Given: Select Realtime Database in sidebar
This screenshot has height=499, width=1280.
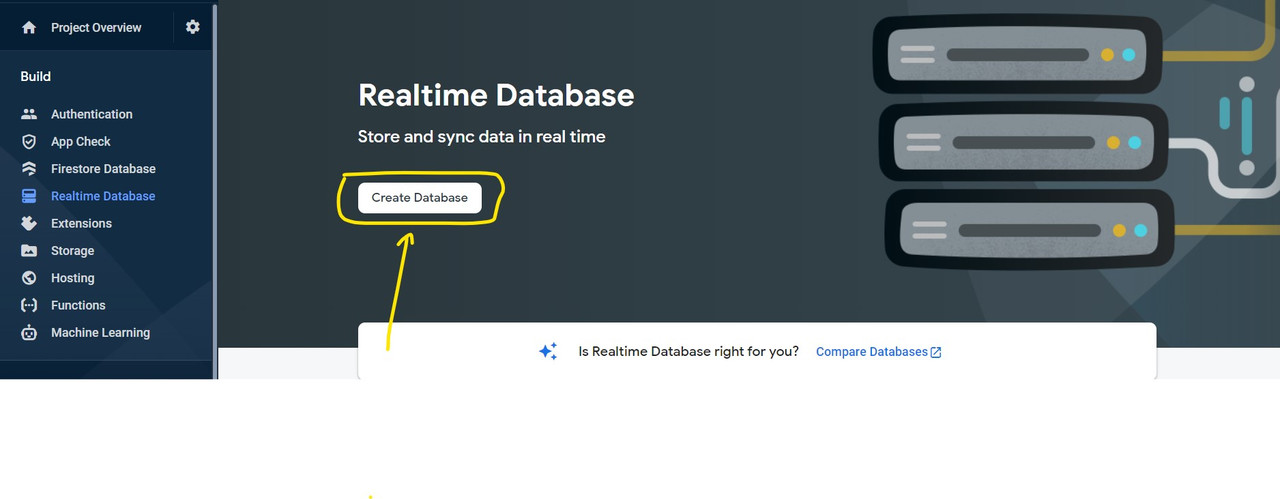Looking at the screenshot, I should click(103, 196).
